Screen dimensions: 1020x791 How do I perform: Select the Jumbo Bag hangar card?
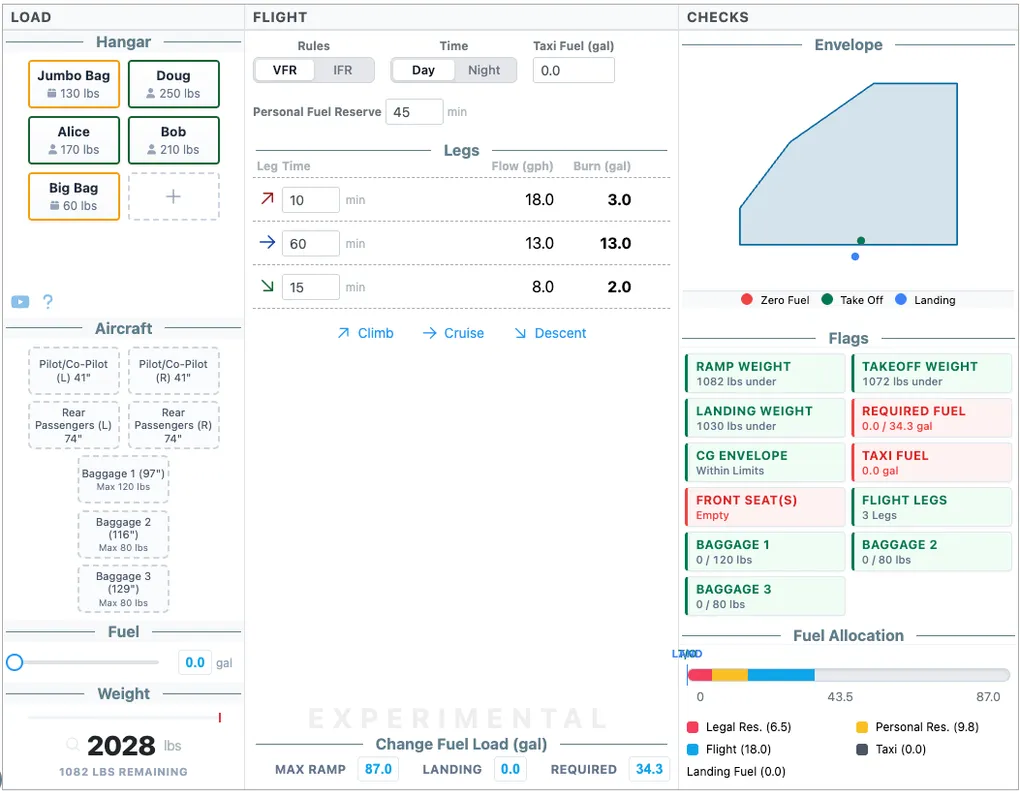click(x=74, y=84)
